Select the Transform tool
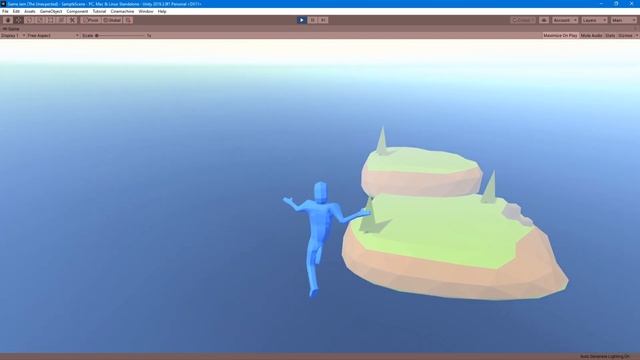 [x=61, y=20]
